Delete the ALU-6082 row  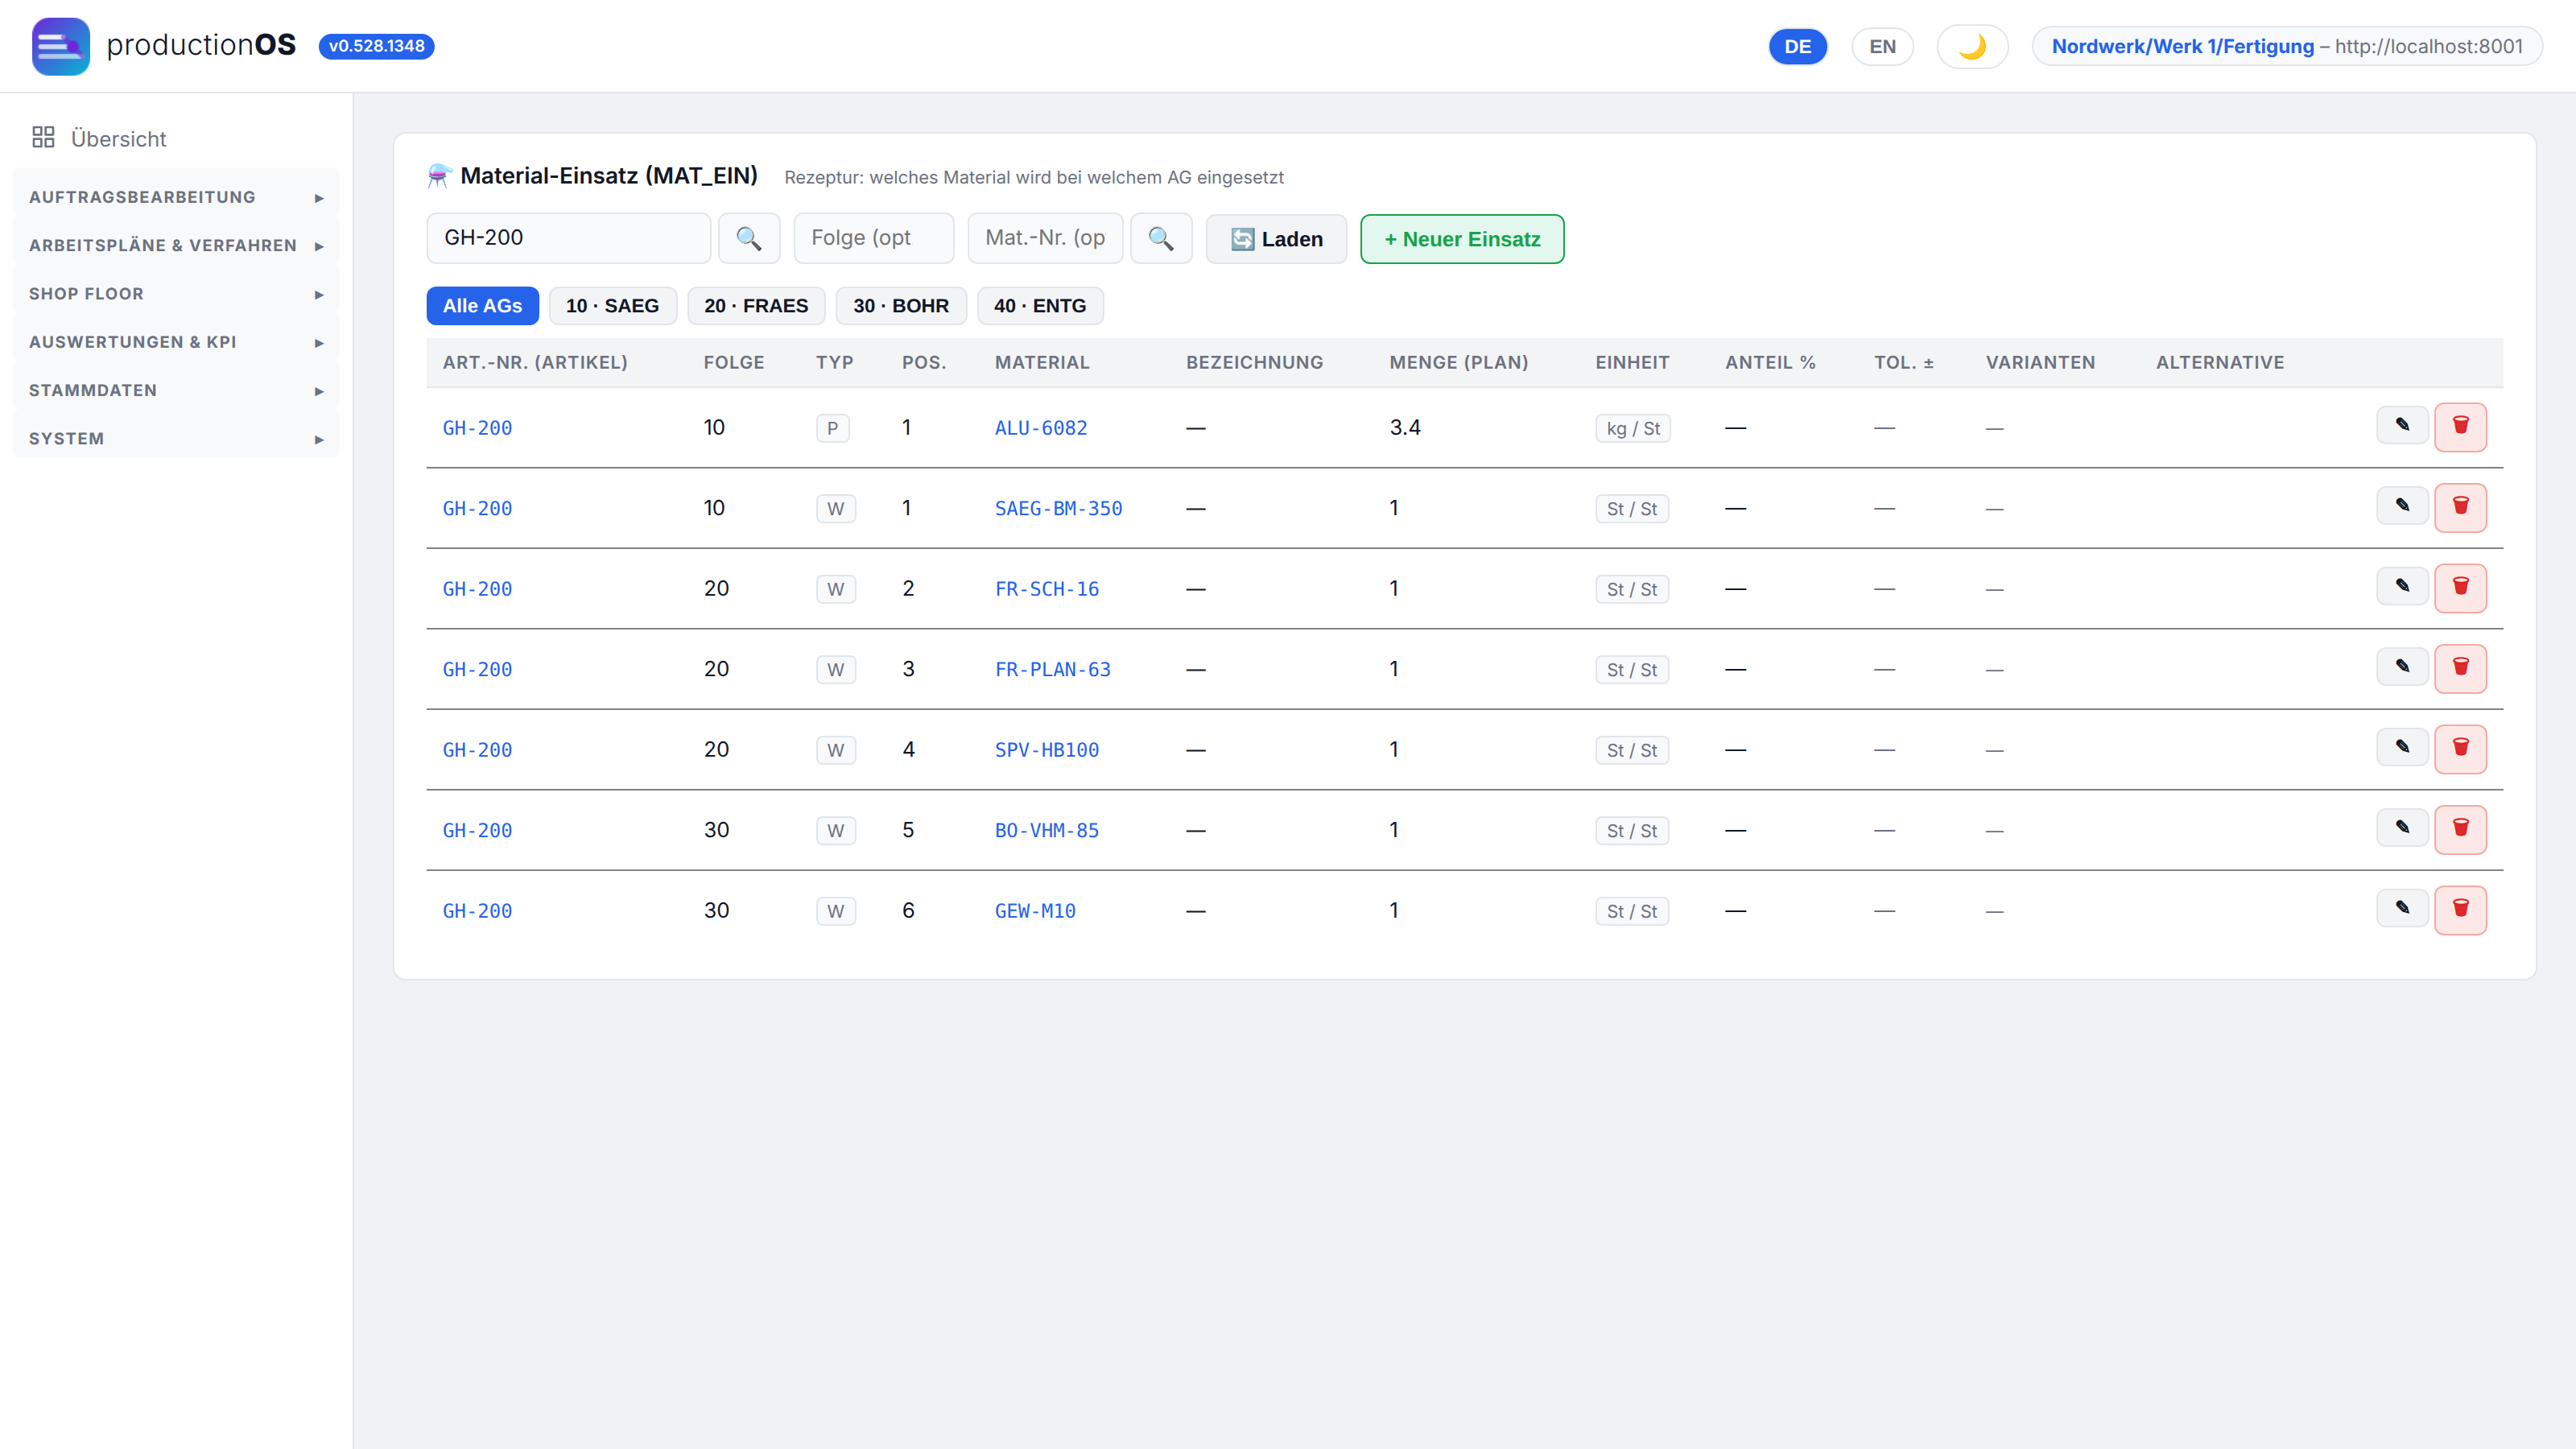click(x=2460, y=427)
